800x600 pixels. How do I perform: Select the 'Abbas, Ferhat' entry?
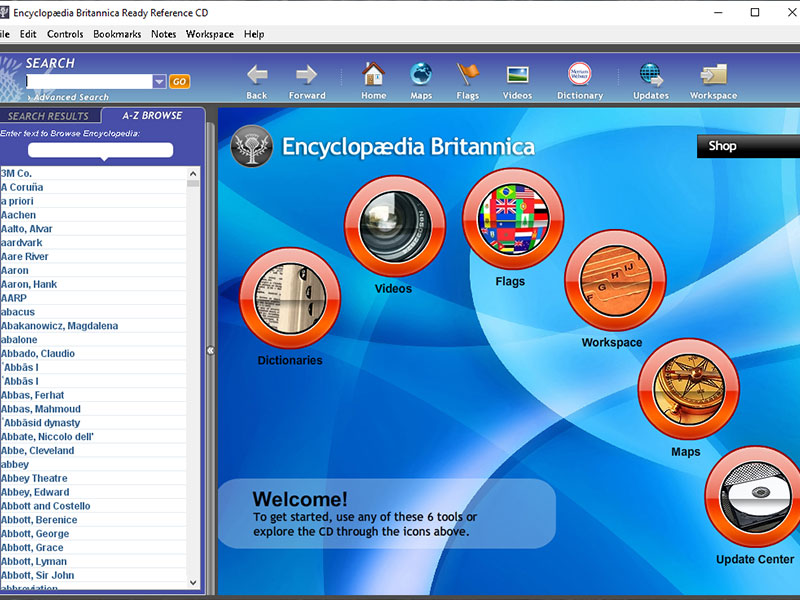pos(93,395)
